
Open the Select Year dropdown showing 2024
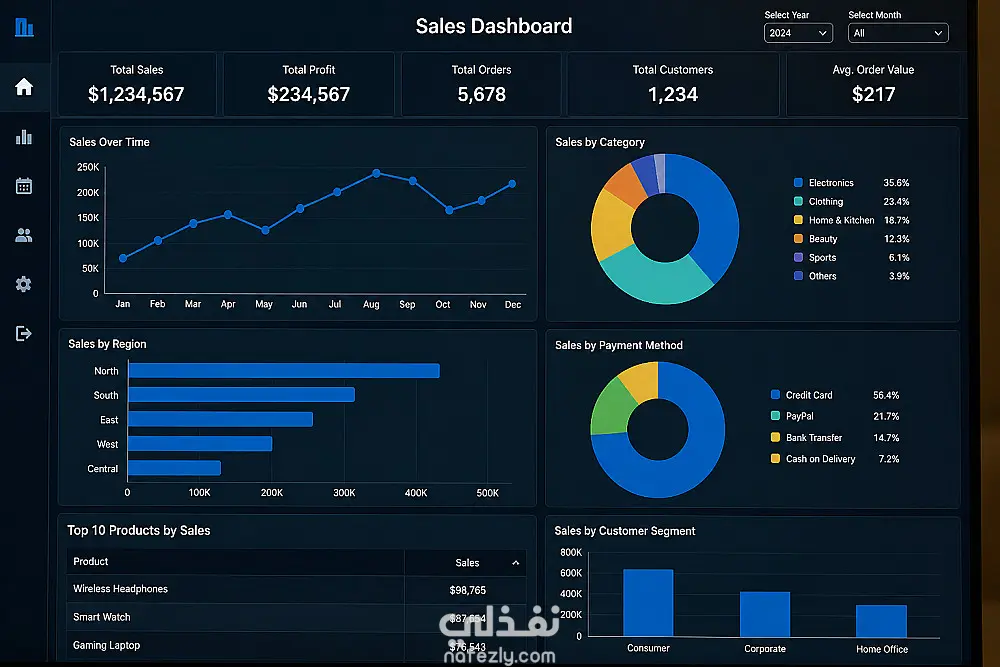[x=798, y=33]
